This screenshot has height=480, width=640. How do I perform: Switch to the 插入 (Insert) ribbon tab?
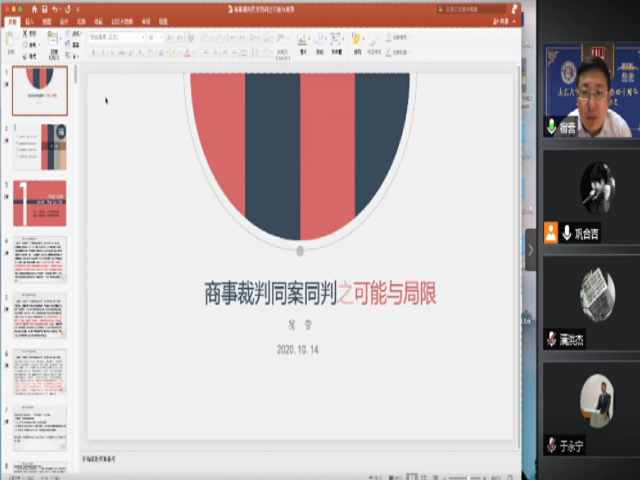29,20
